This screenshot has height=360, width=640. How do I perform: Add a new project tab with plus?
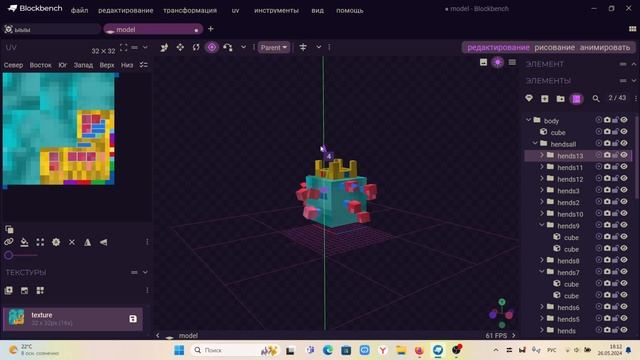pos(211,29)
